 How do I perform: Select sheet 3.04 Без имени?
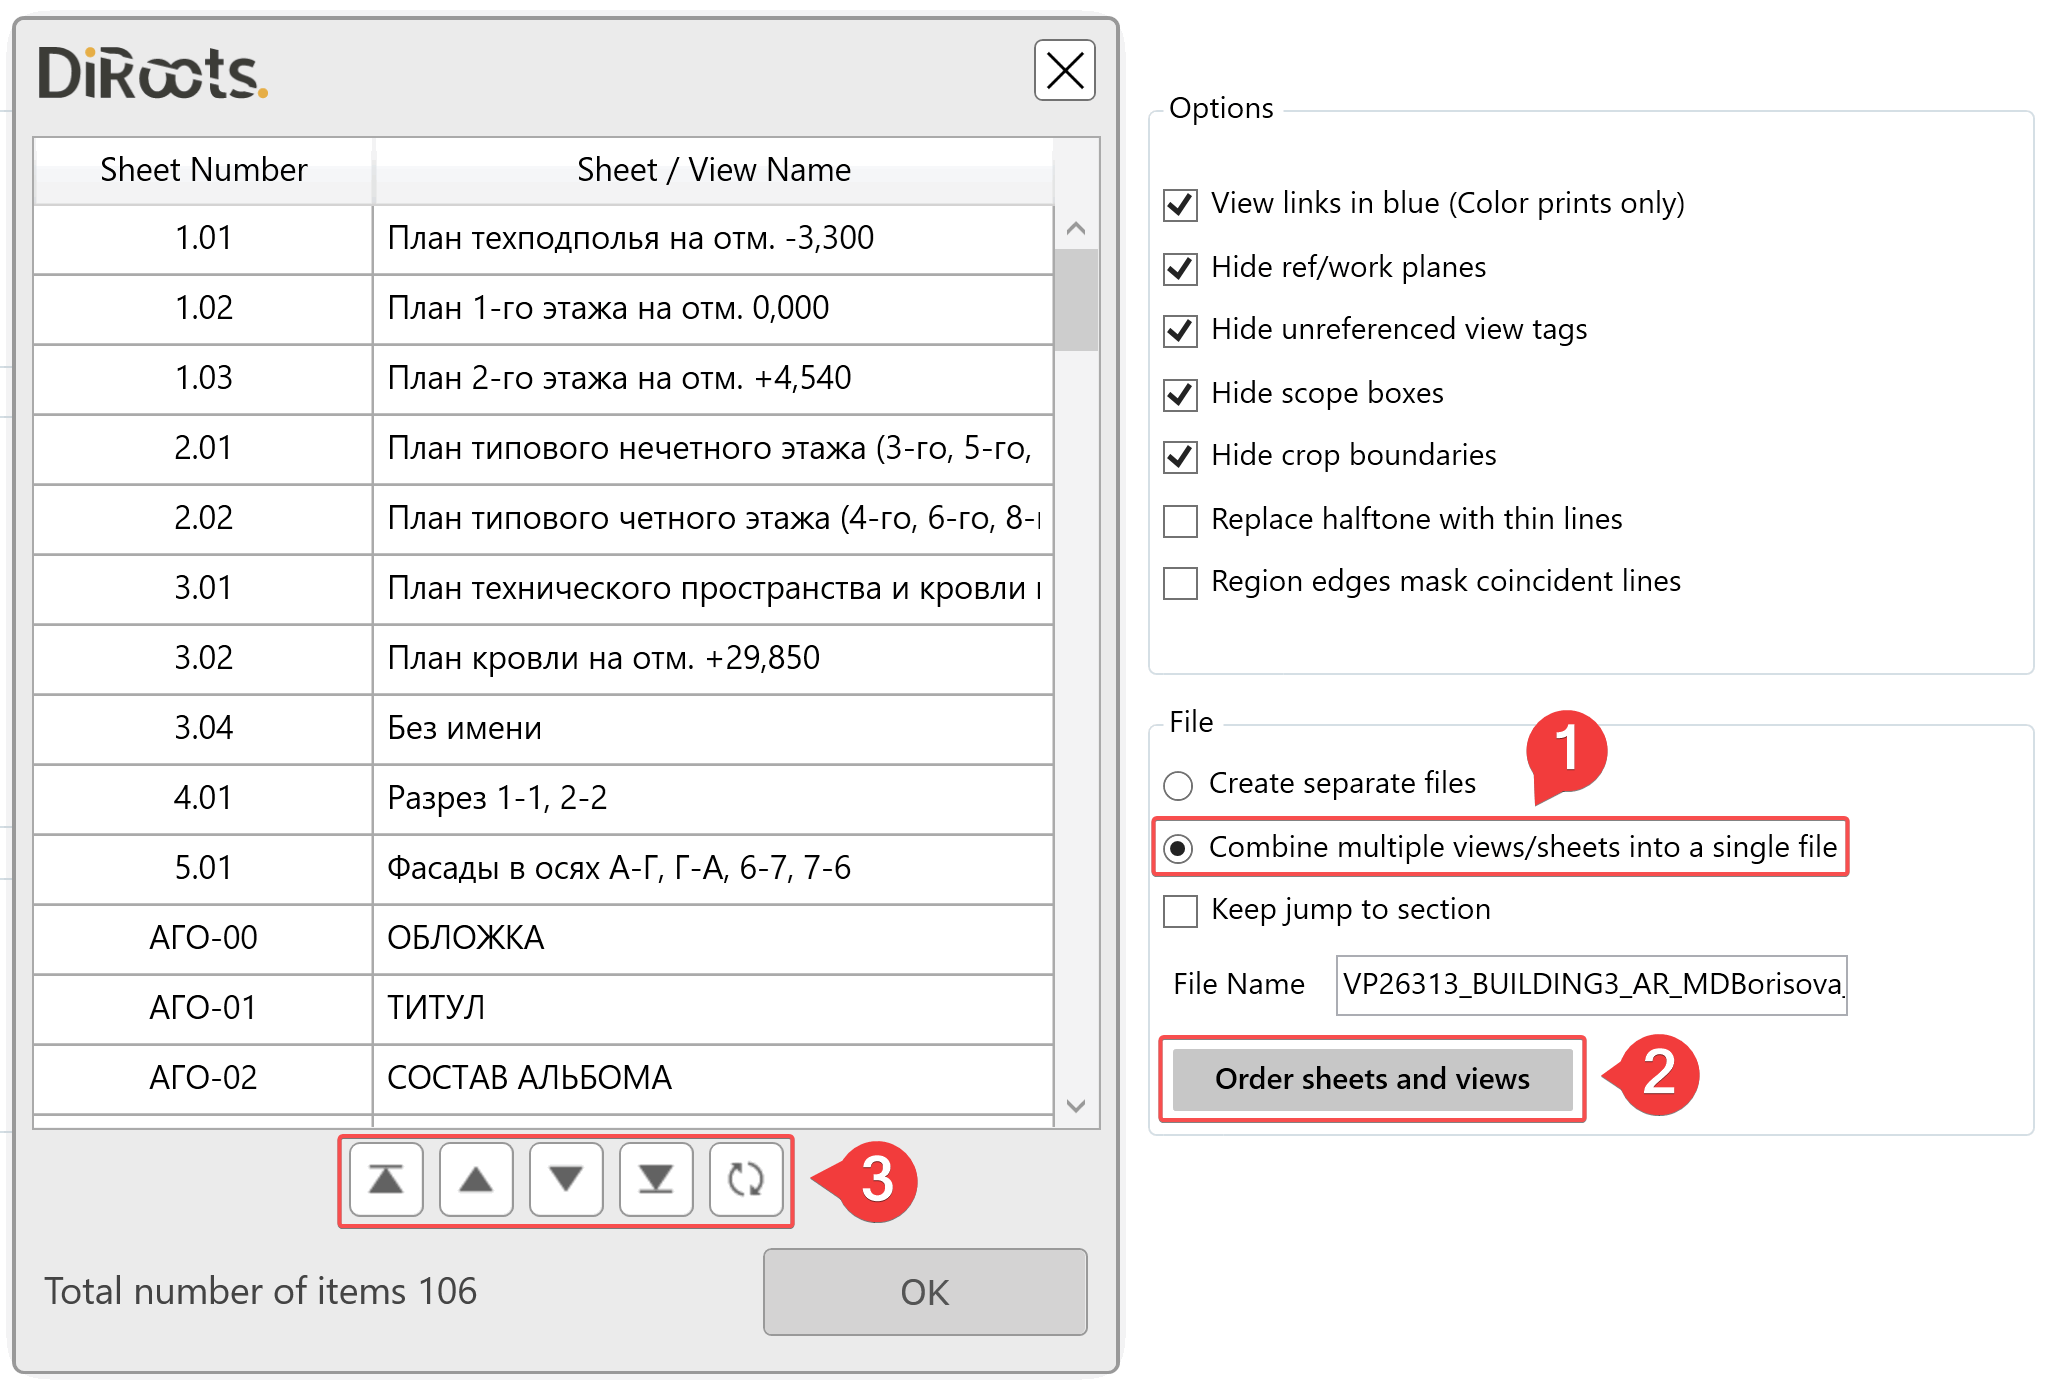(x=543, y=729)
